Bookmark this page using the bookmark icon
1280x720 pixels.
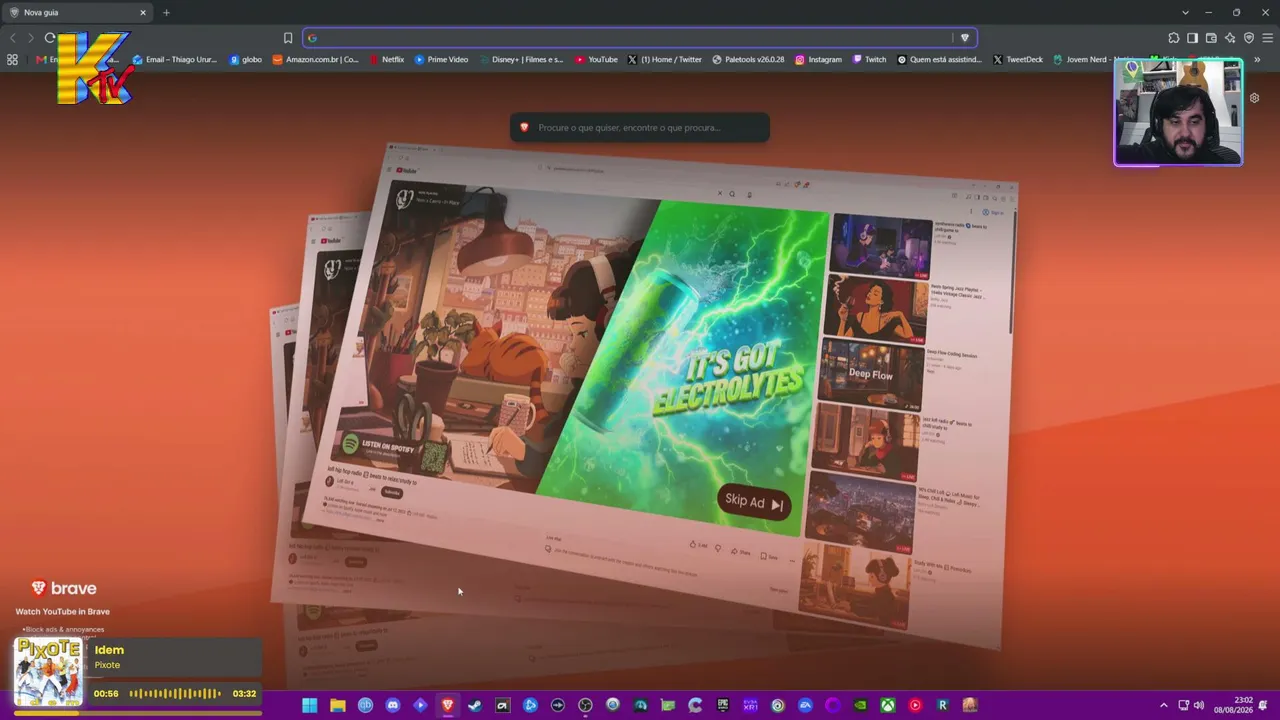click(x=288, y=38)
